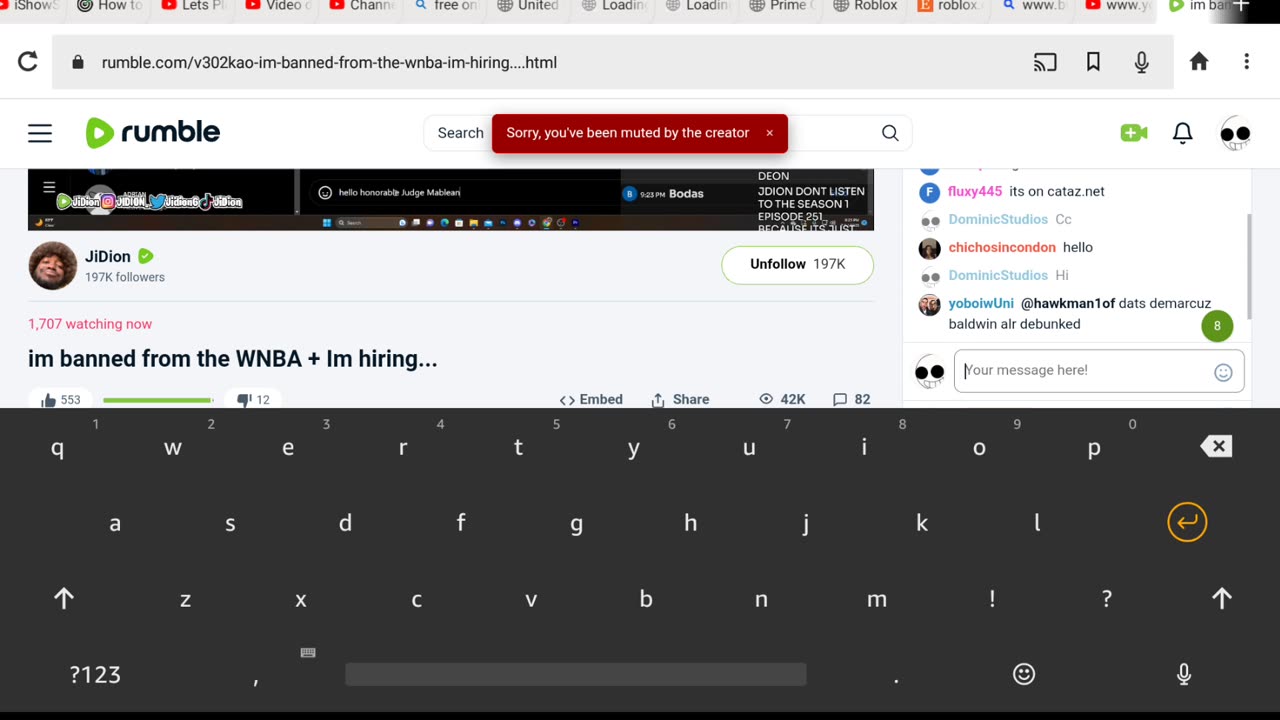Click the green unread messages badge showing 8

[x=1217, y=325]
